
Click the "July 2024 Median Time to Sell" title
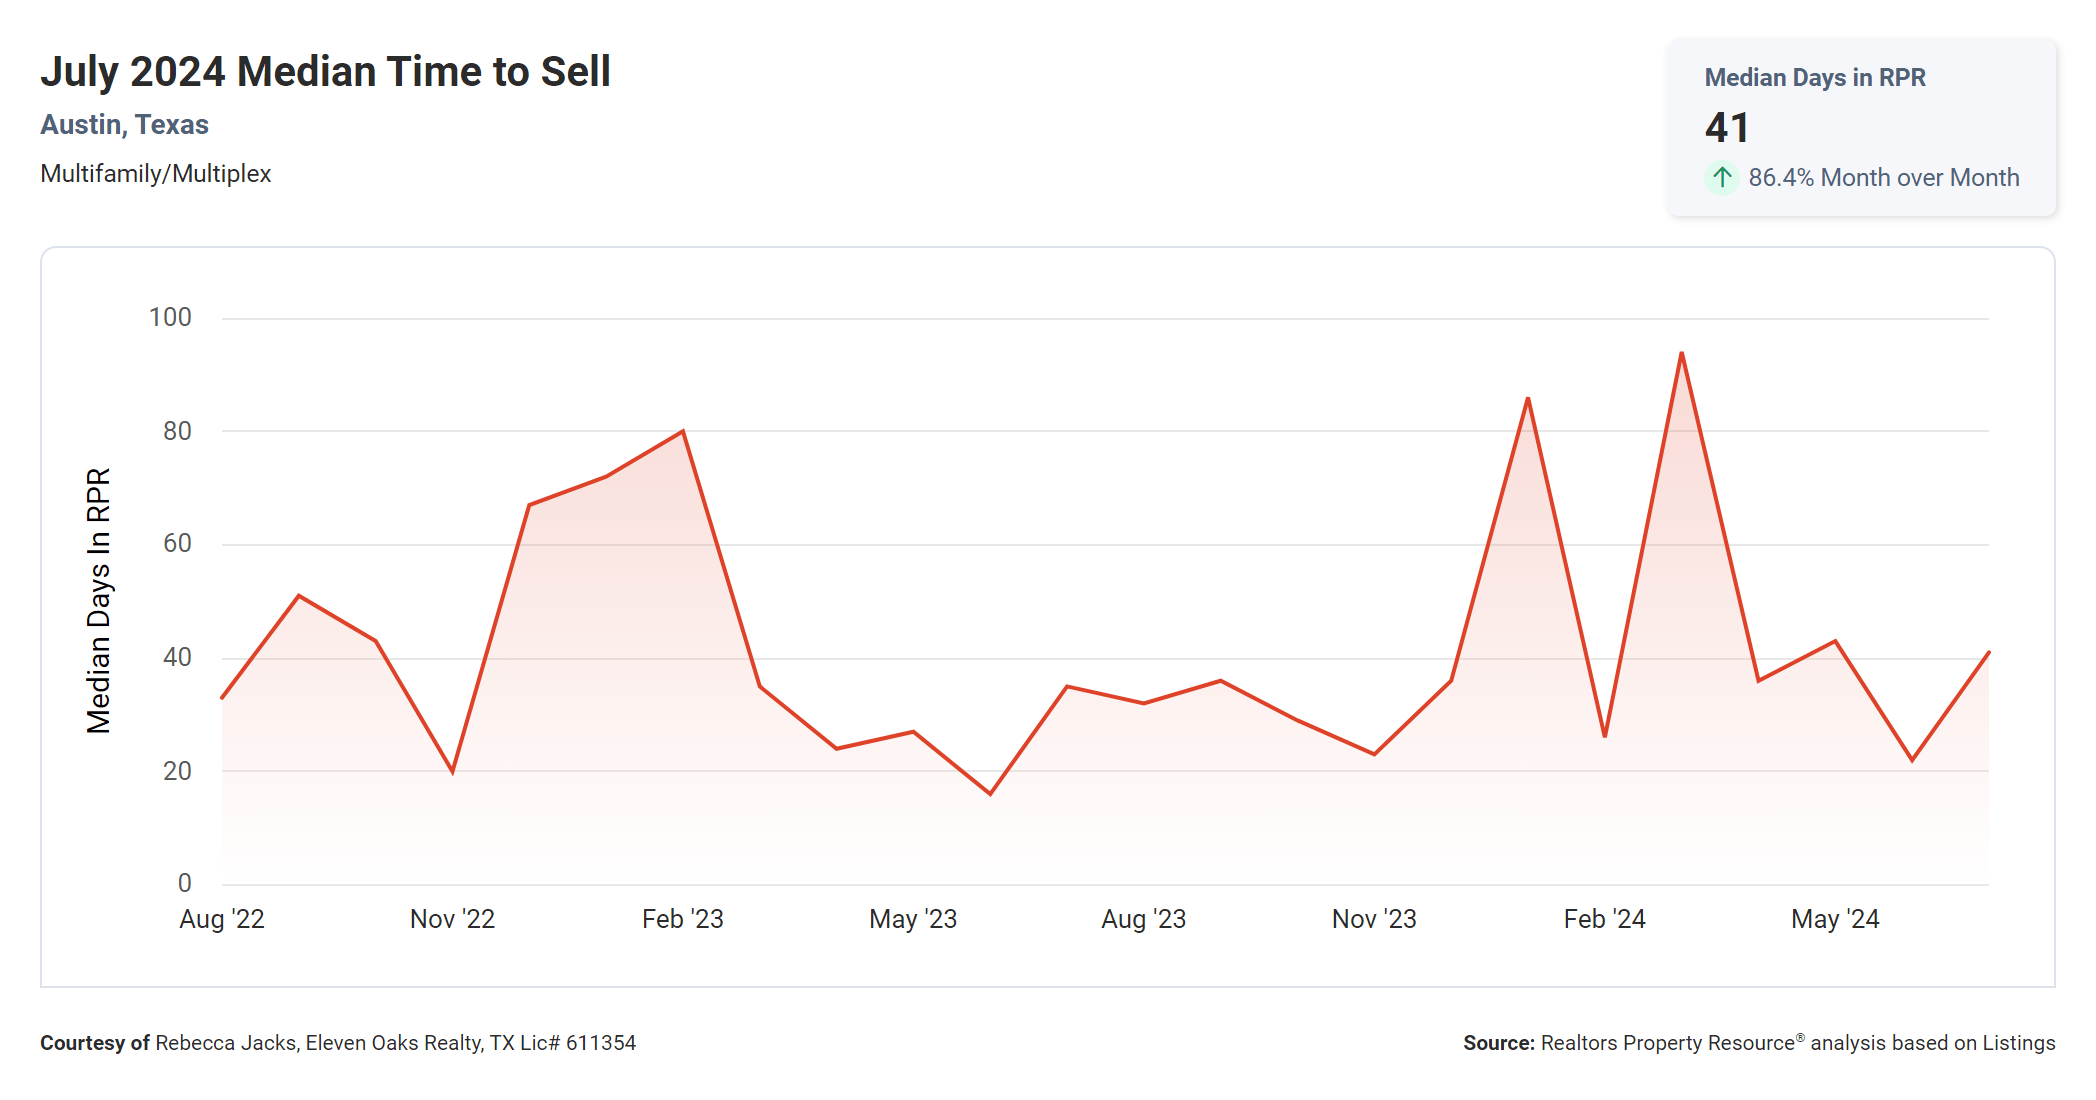click(325, 72)
